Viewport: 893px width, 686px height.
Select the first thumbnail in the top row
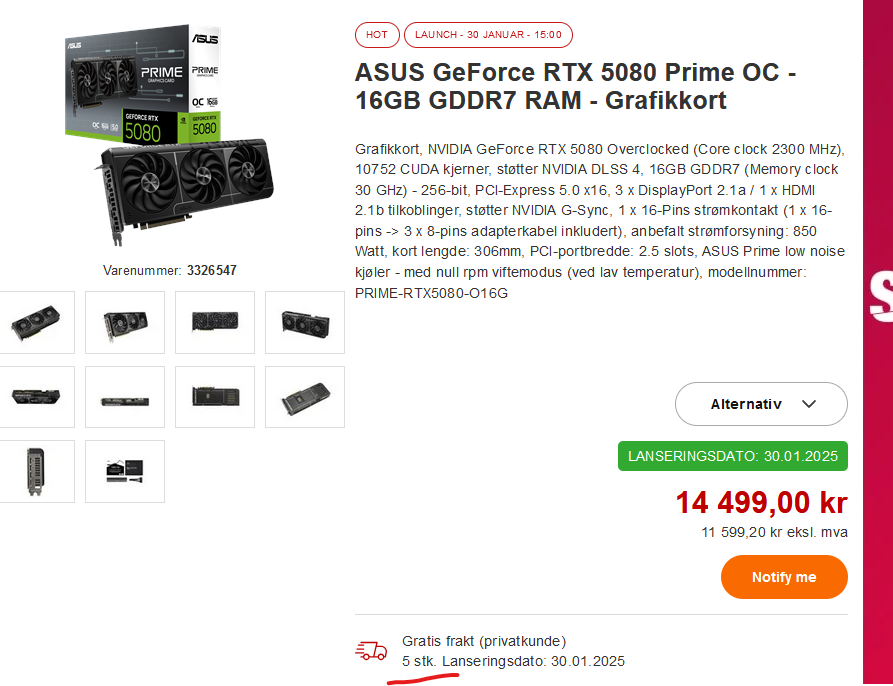(x=36, y=323)
